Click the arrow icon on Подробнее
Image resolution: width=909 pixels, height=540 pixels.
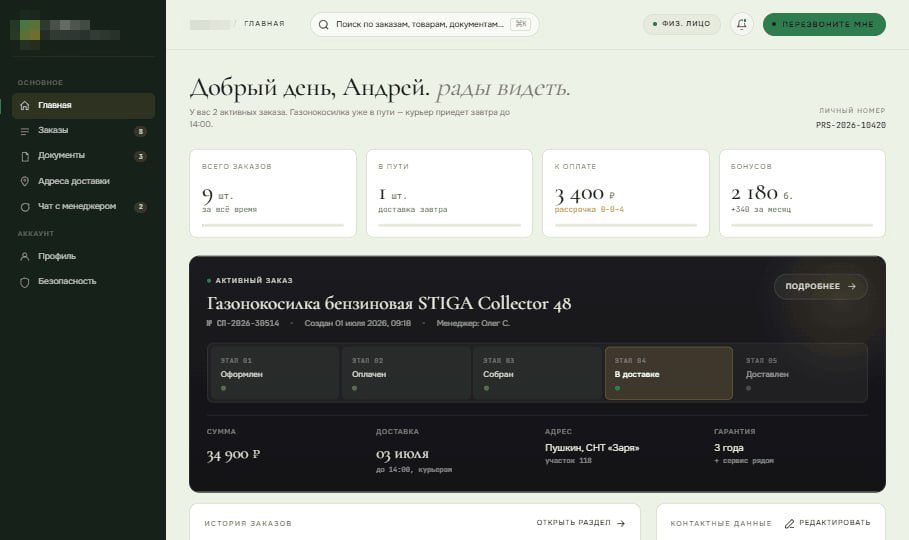pyautogui.click(x=852, y=287)
